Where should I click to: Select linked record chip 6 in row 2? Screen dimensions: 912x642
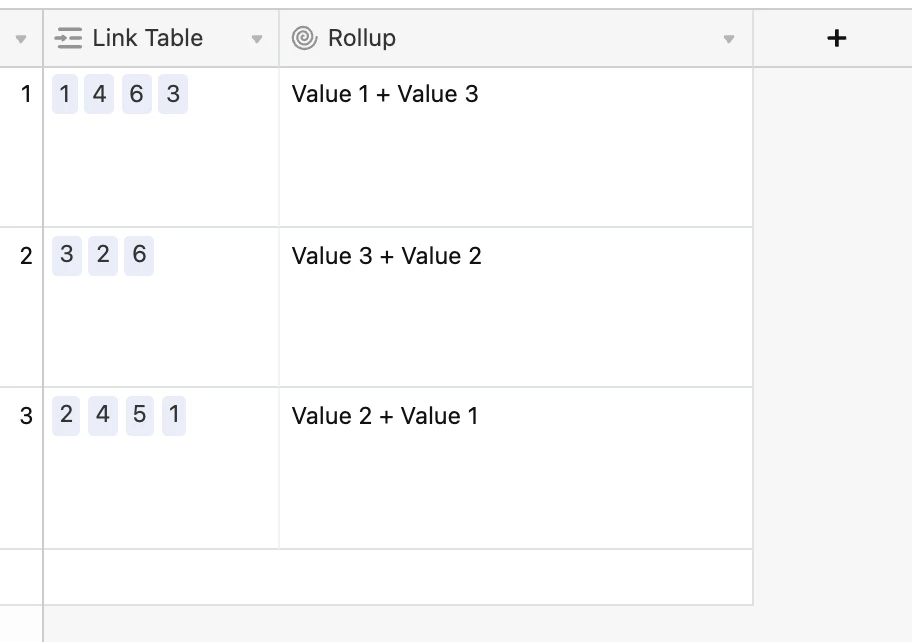point(139,255)
